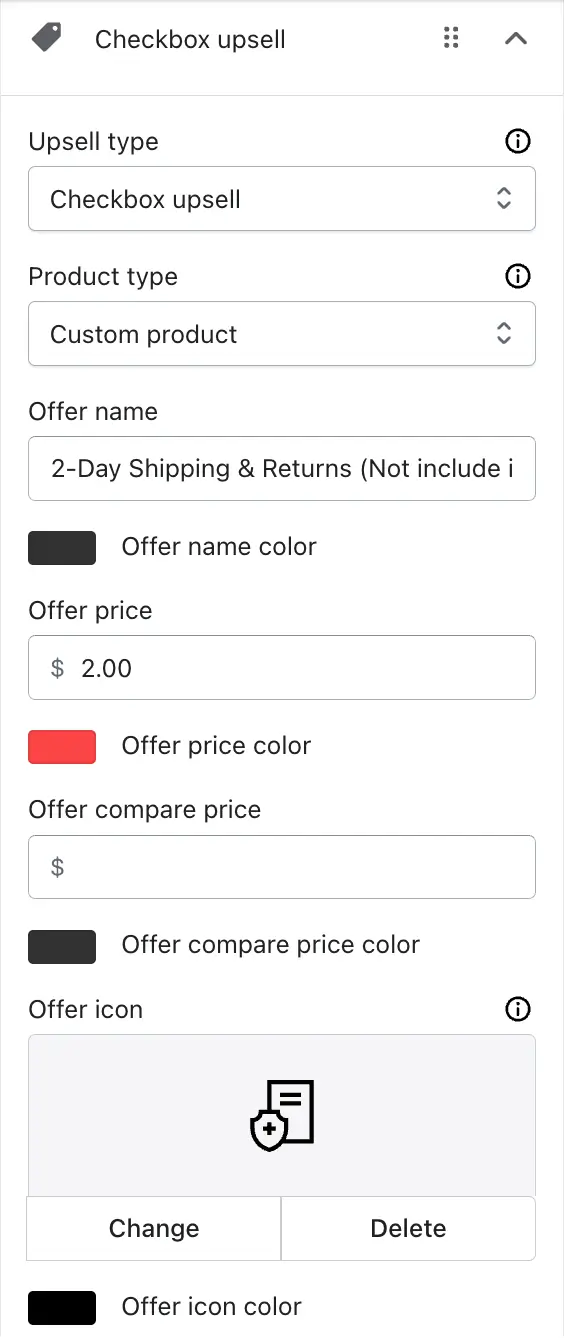Click the Change button for offer icon
The width and height of the screenshot is (564, 1338).
[154, 1228]
